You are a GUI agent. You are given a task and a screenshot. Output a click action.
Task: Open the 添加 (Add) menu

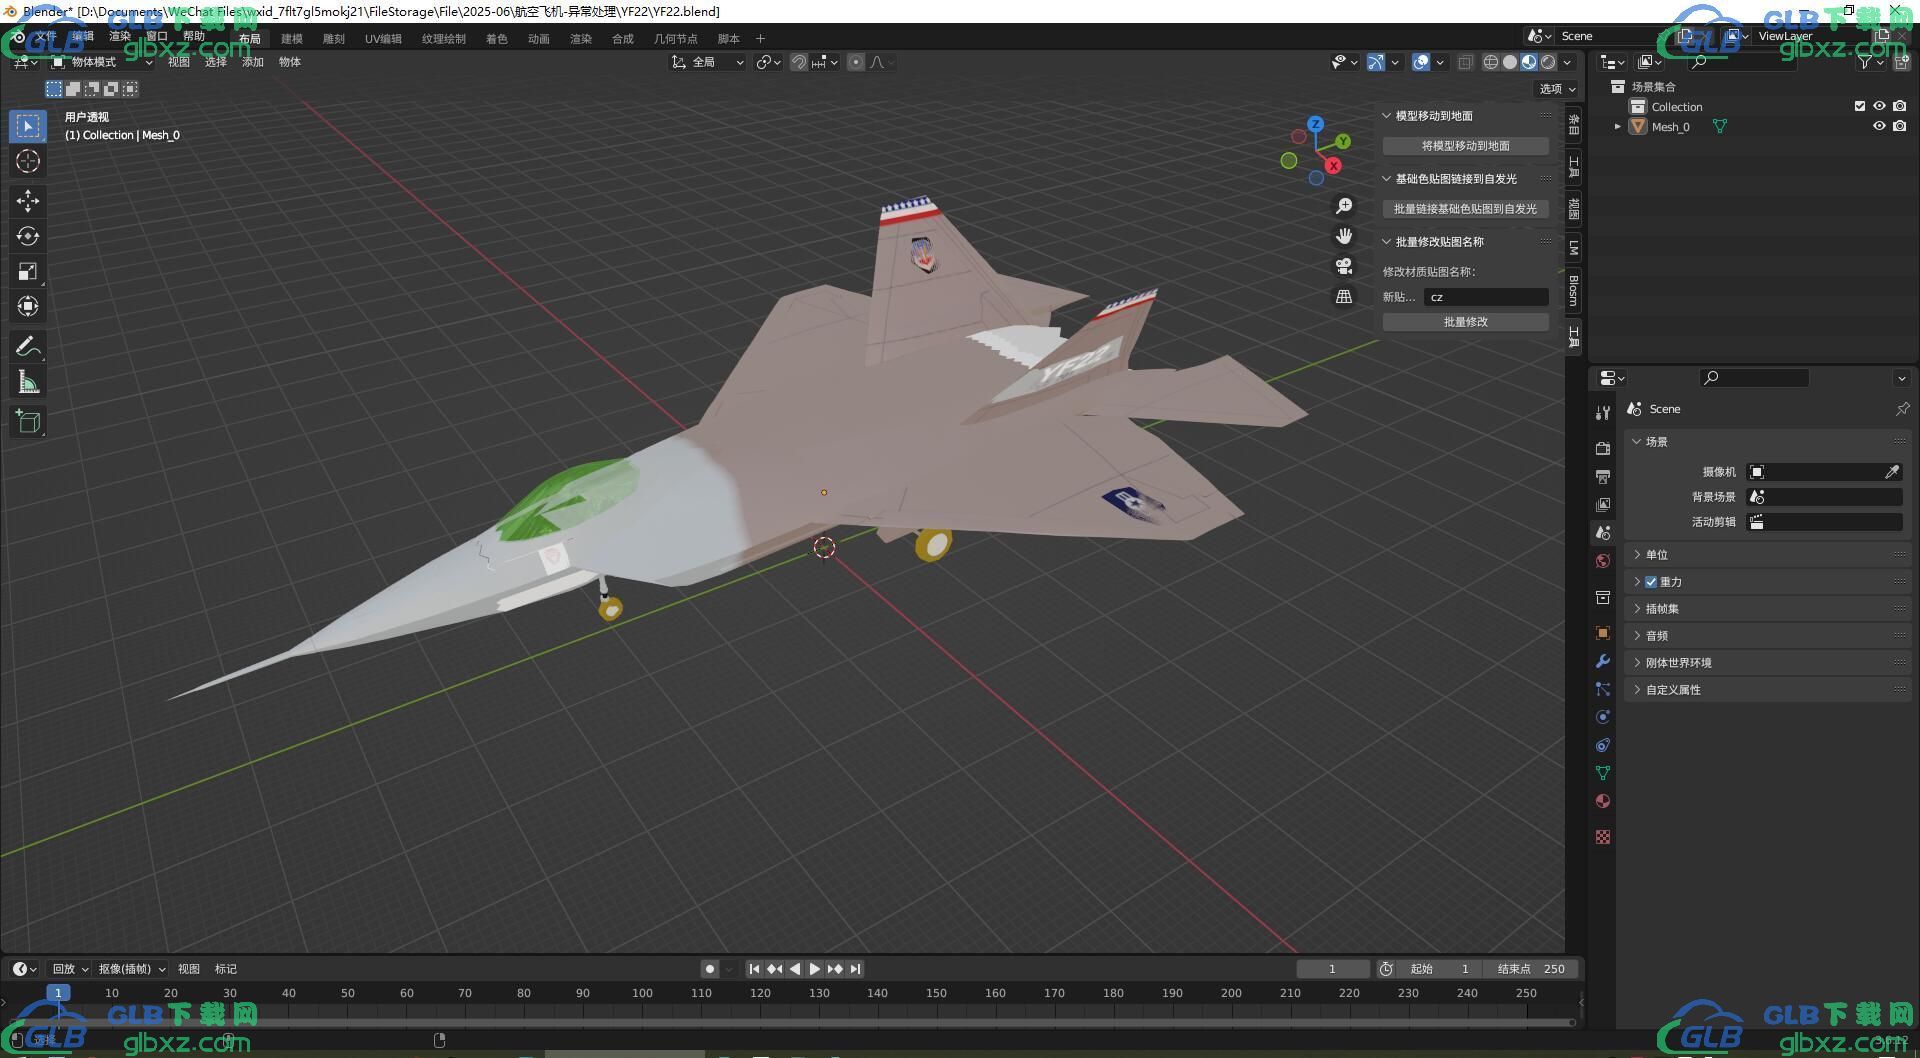click(x=253, y=62)
